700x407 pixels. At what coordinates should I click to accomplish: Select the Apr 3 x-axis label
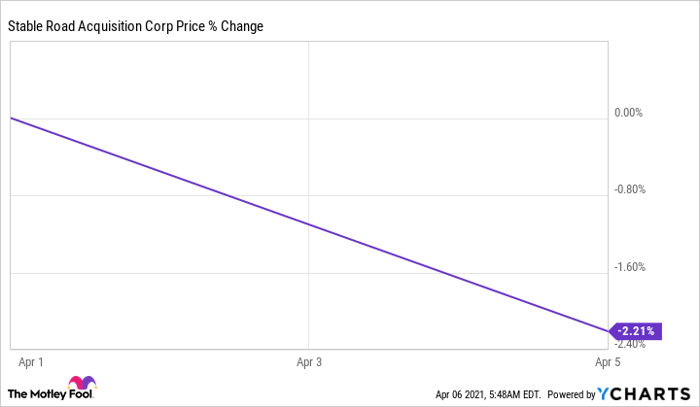pos(309,358)
